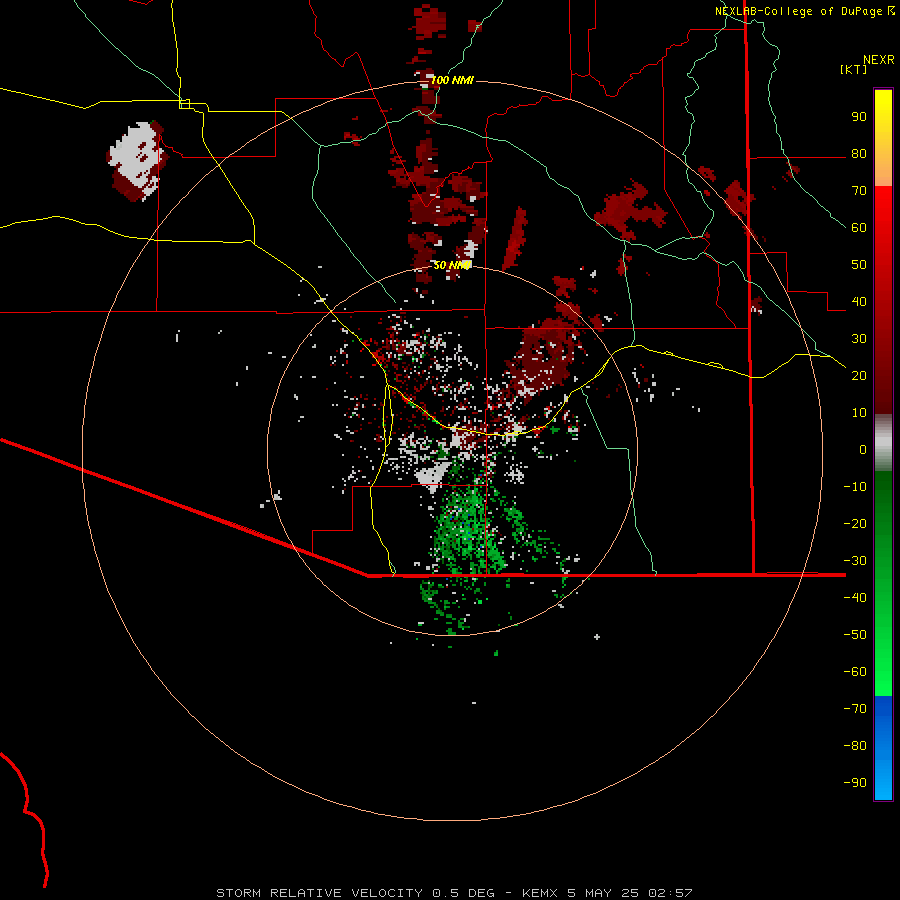Click the 20 value on velocity scale
The height and width of the screenshot is (900, 900).
[x=859, y=376]
